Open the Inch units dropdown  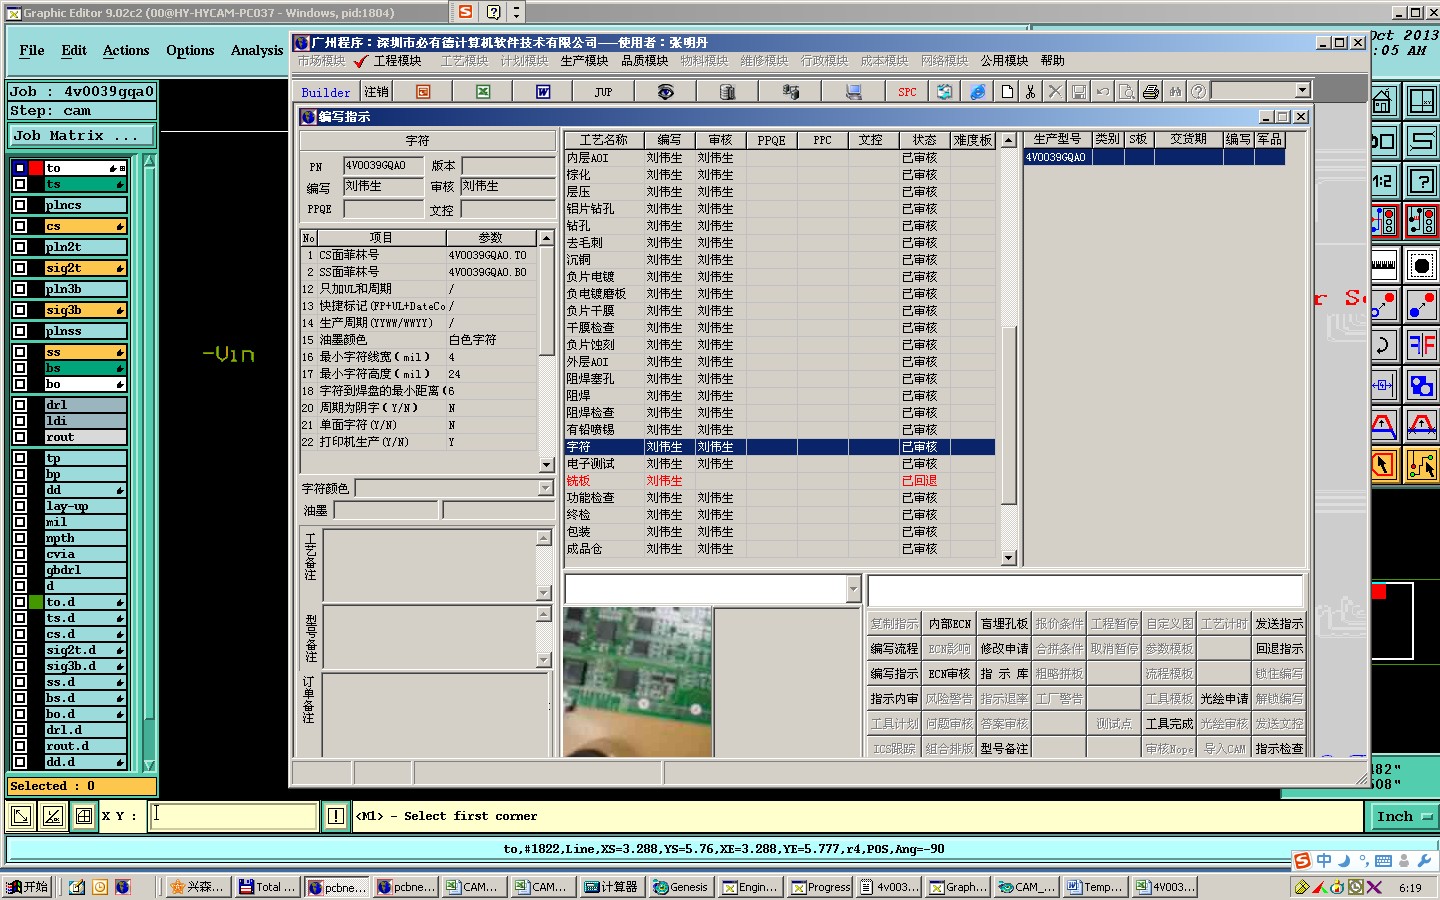1405,817
